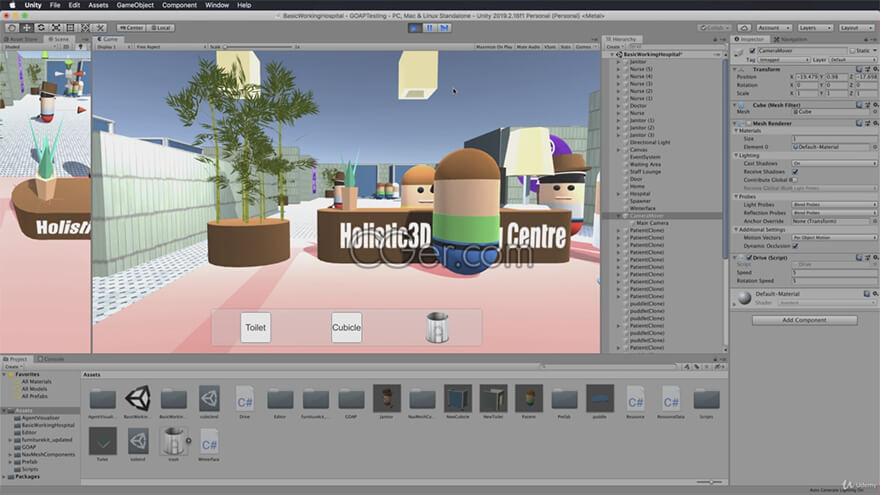Switch to the Navigation tab
Screen dimensions: 880x495
(790, 39)
